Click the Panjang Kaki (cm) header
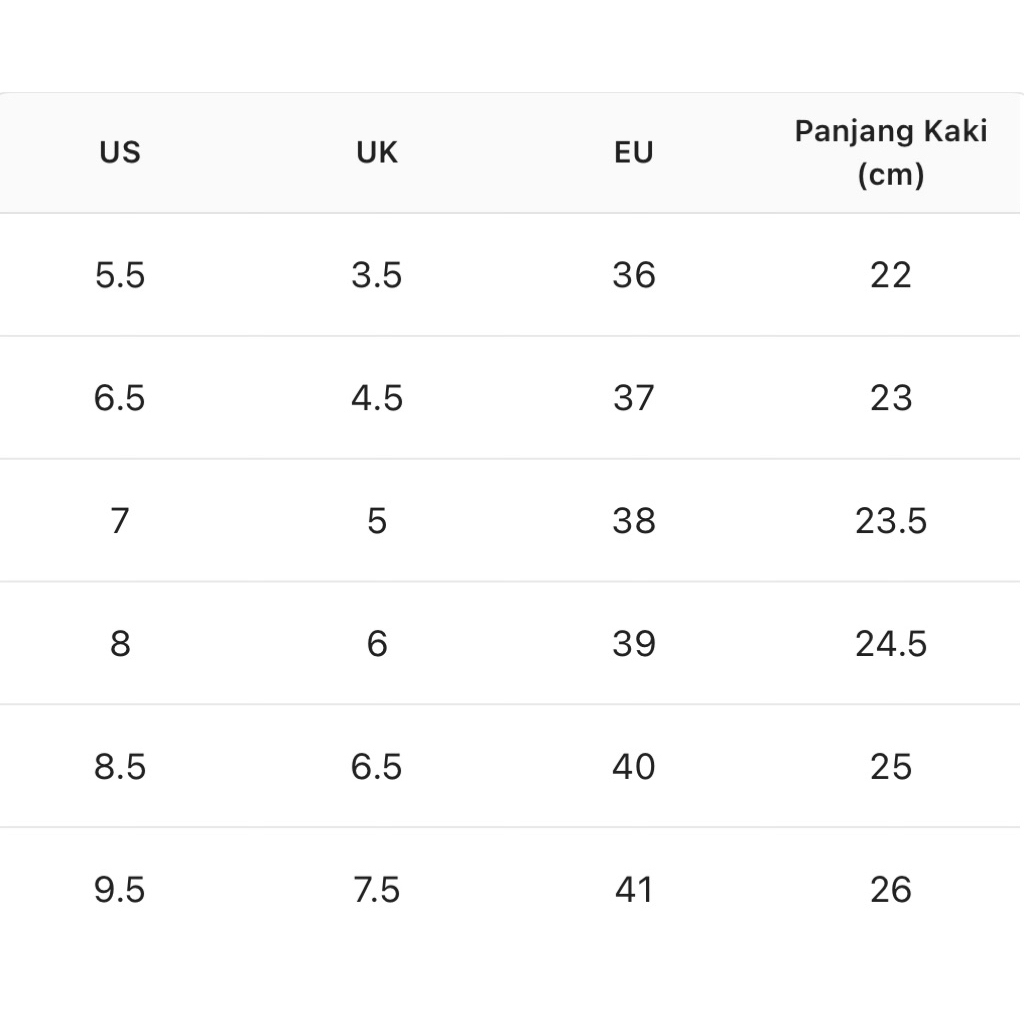This screenshot has width=1024, height=1024. (x=890, y=153)
